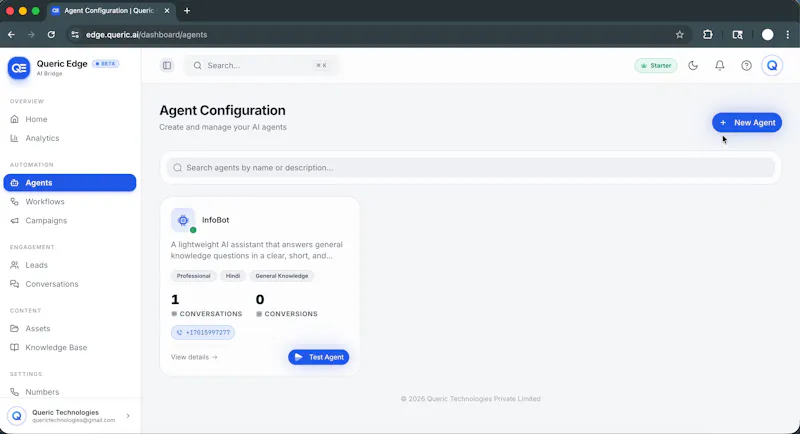
Task: Open the Chrome three-dot menu
Action: pos(788,35)
